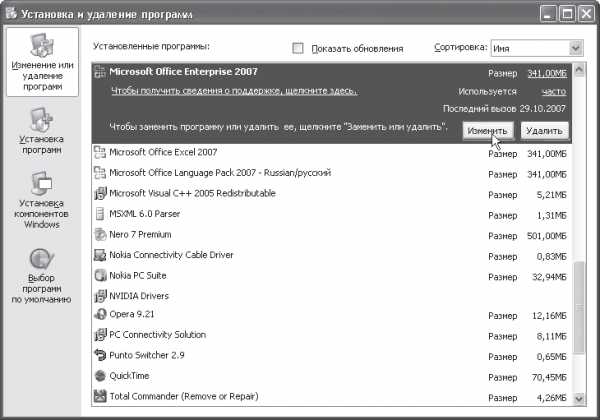Select PC Connectivity Solution in the list
The height and width of the screenshot is (420, 600).
[157, 335]
